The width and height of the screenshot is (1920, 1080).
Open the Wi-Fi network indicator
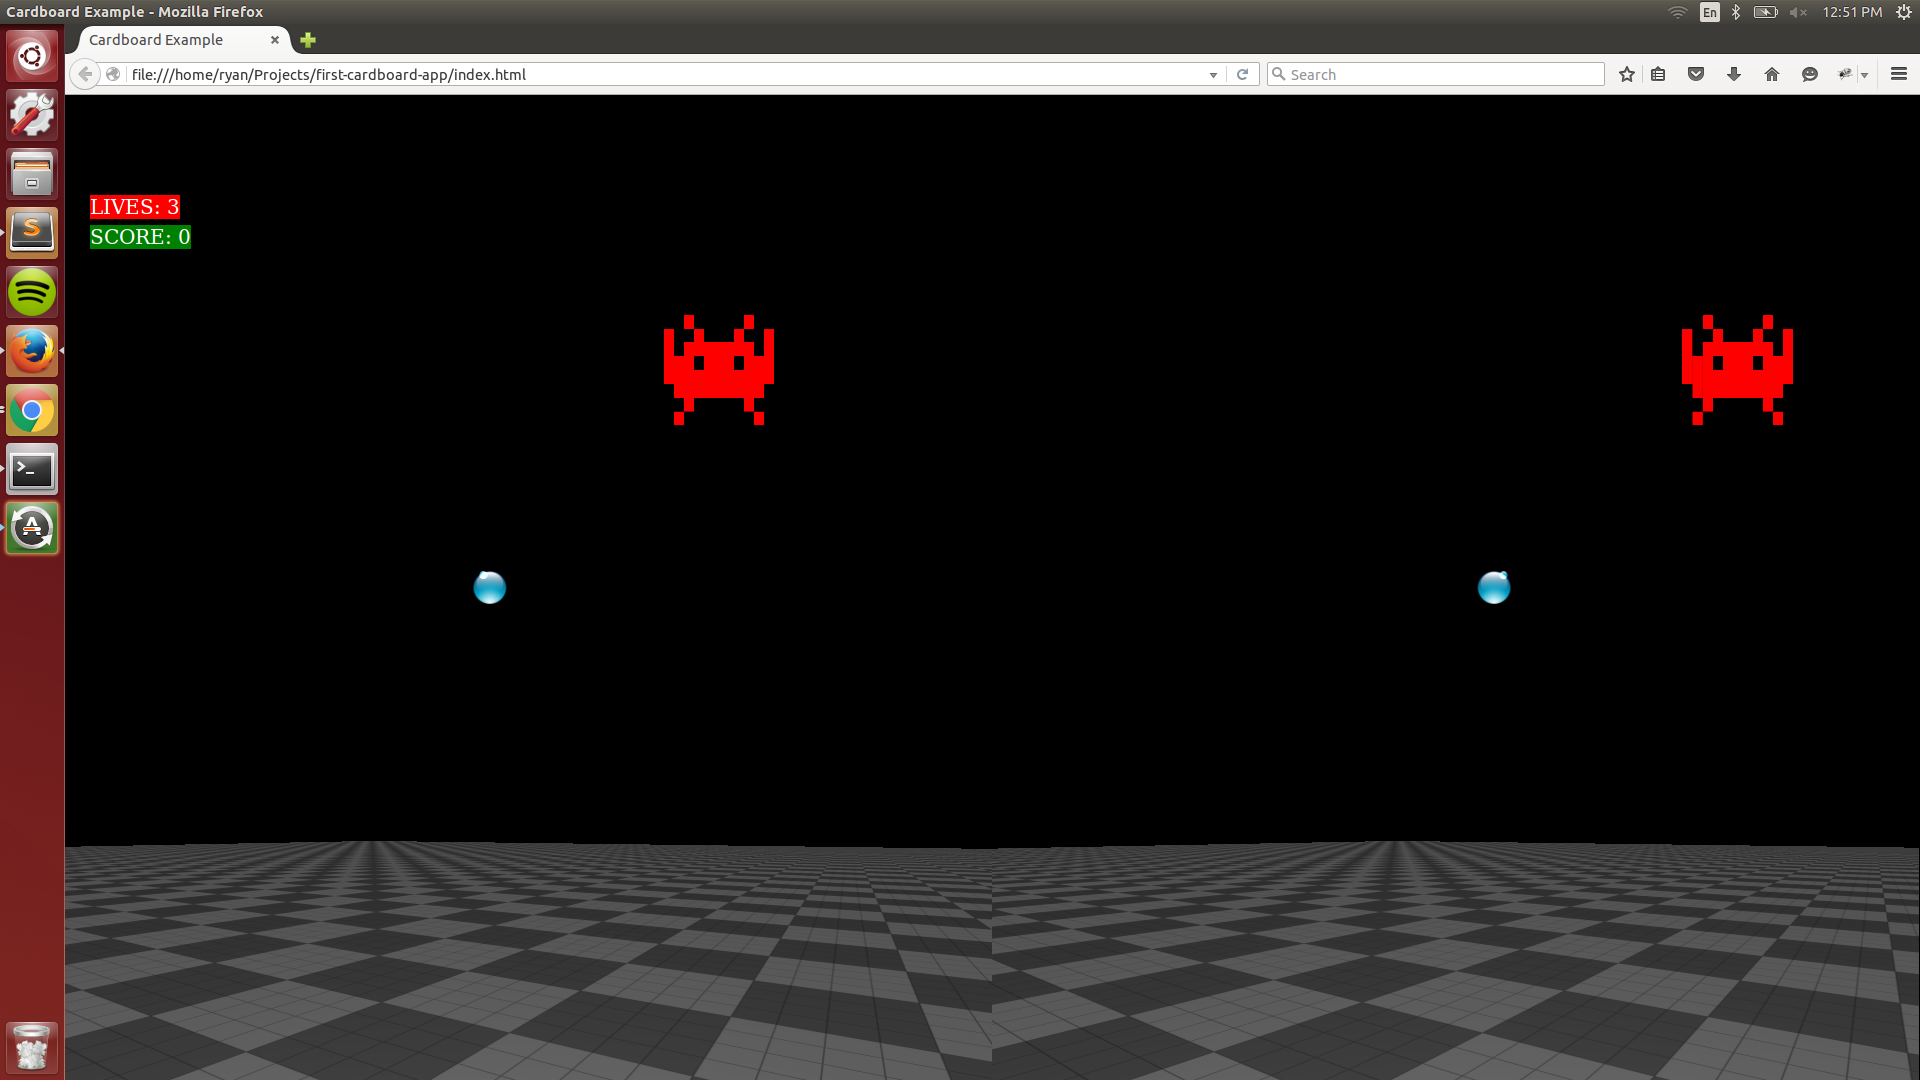(x=1678, y=12)
